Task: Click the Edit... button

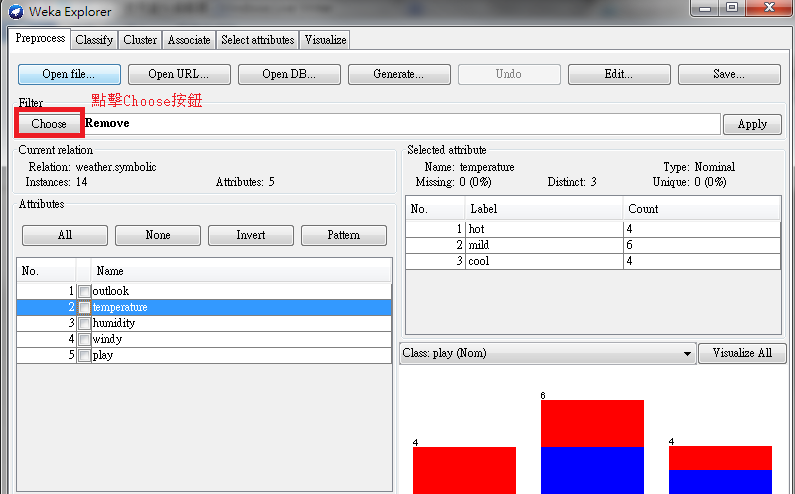Action: click(x=619, y=74)
